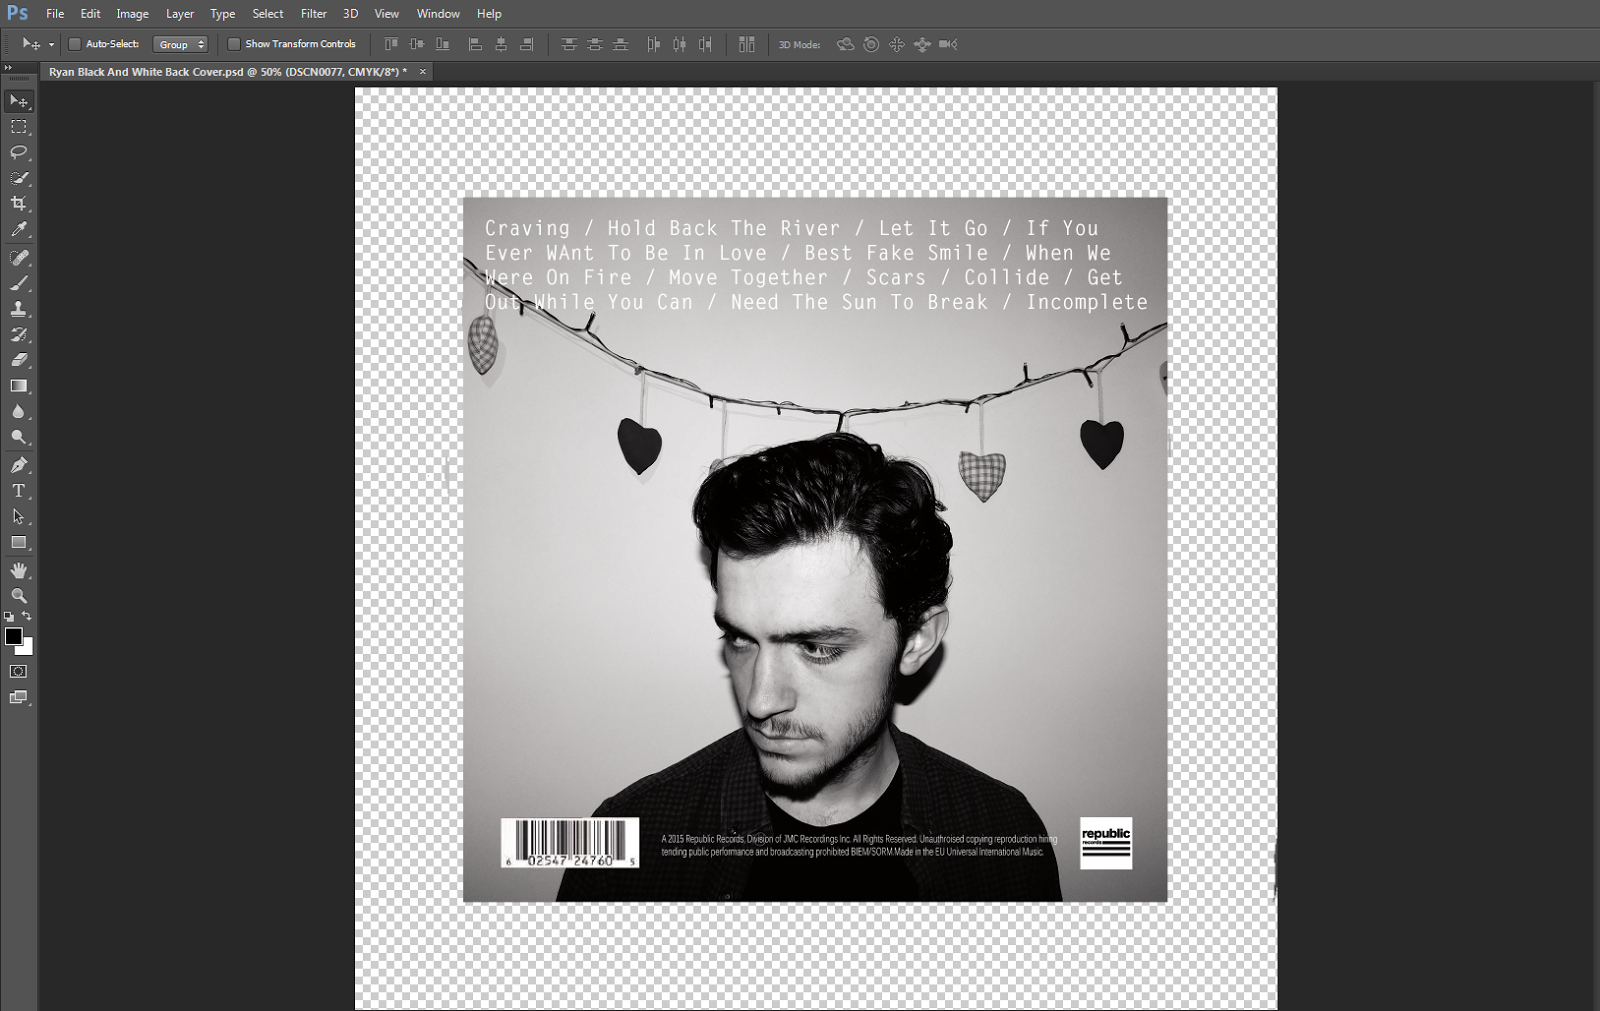Change the screen mode

[x=19, y=697]
